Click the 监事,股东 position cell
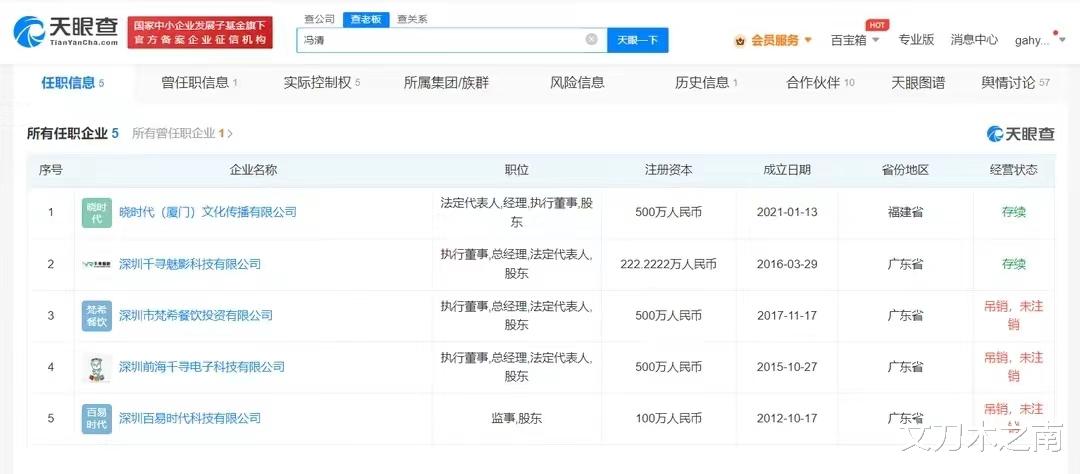 click(x=516, y=418)
